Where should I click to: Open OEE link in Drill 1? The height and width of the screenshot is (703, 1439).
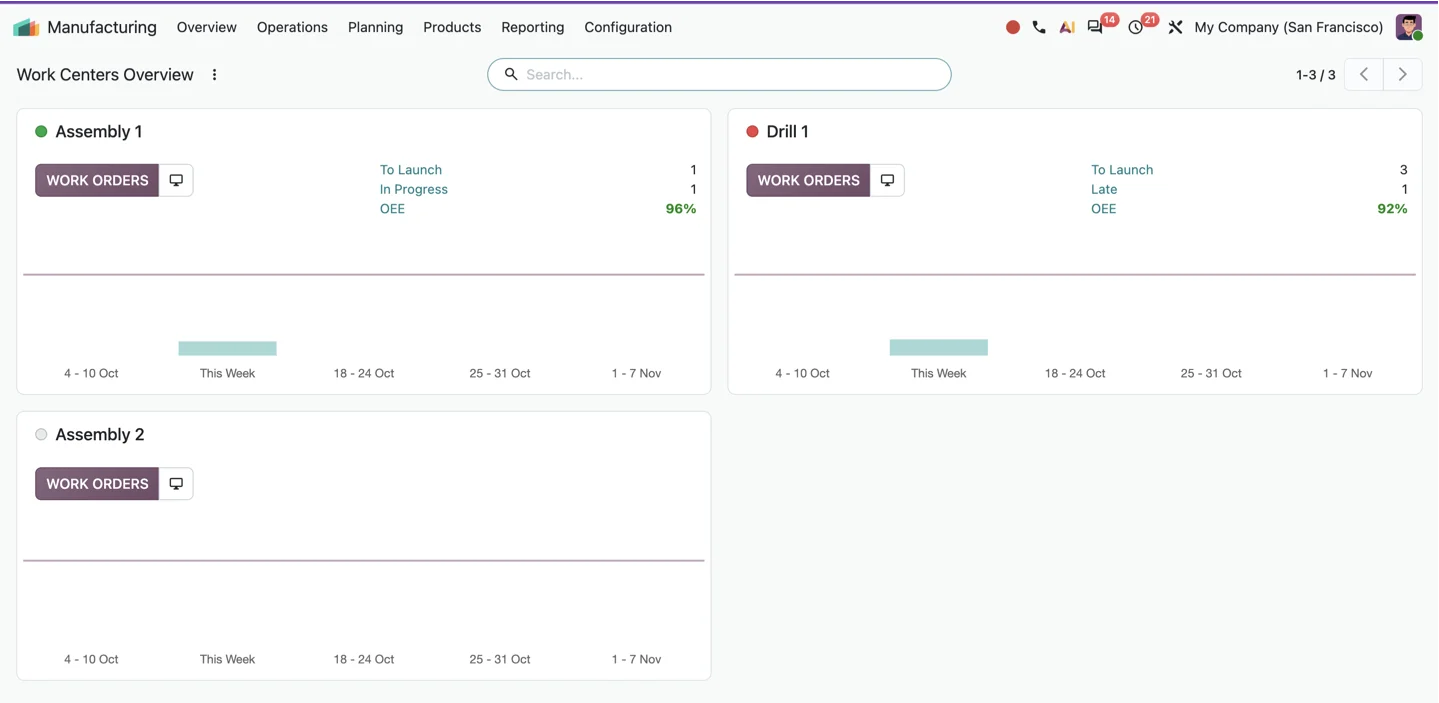tap(1104, 209)
